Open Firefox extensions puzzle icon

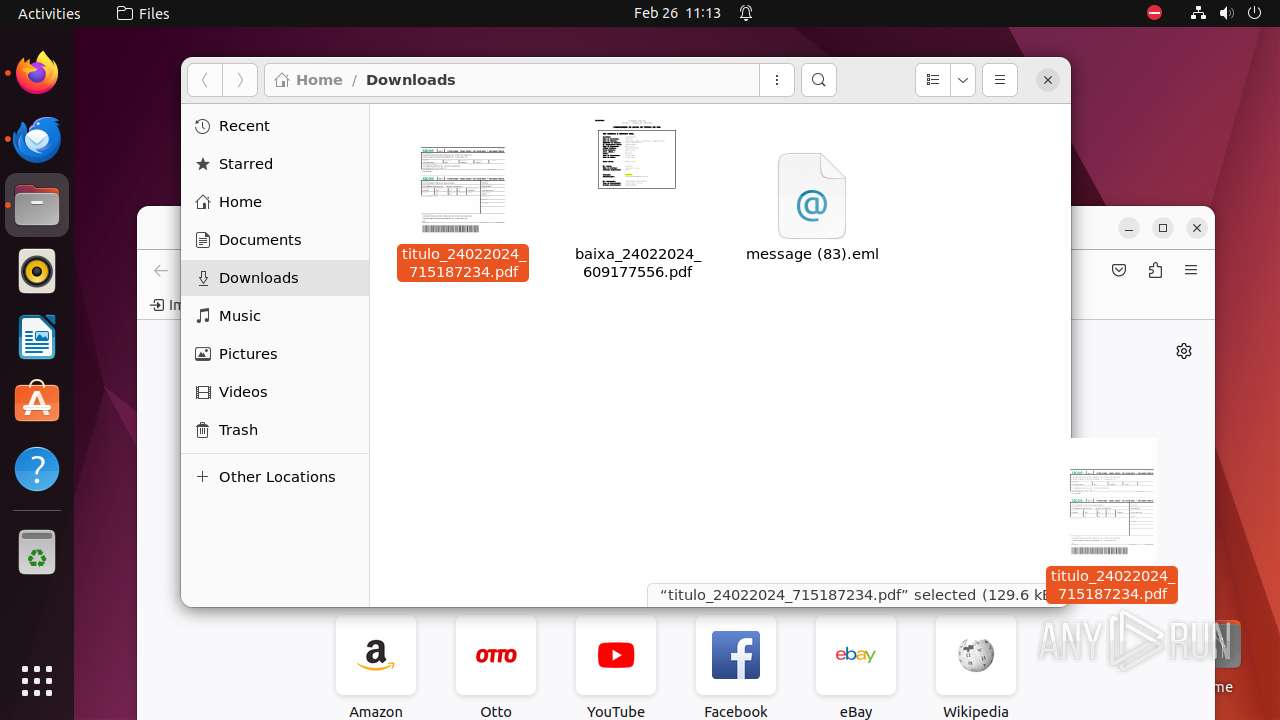click(x=1155, y=270)
